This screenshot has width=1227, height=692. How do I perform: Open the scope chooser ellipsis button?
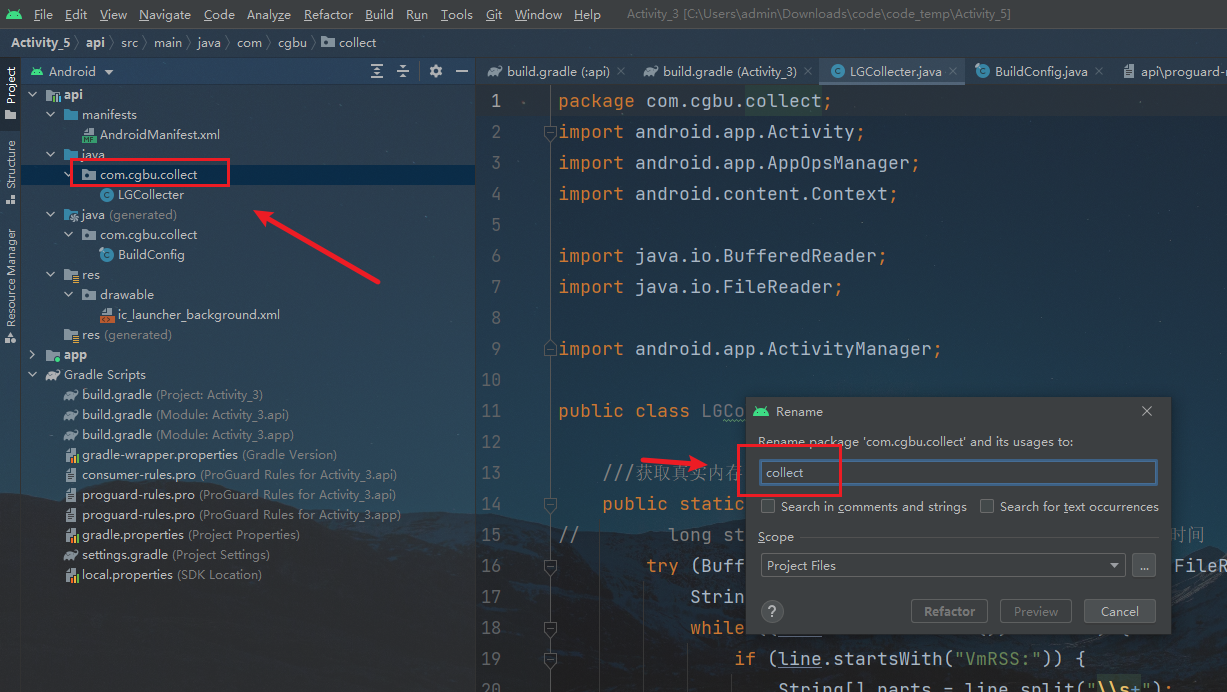pos(1145,566)
